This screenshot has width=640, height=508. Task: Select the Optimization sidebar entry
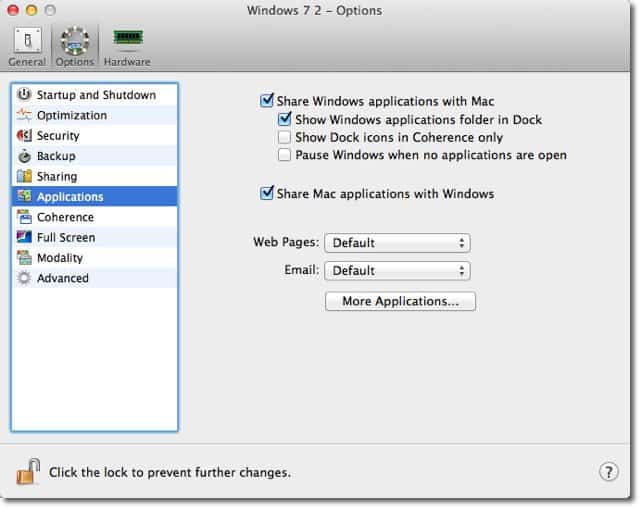click(95, 115)
